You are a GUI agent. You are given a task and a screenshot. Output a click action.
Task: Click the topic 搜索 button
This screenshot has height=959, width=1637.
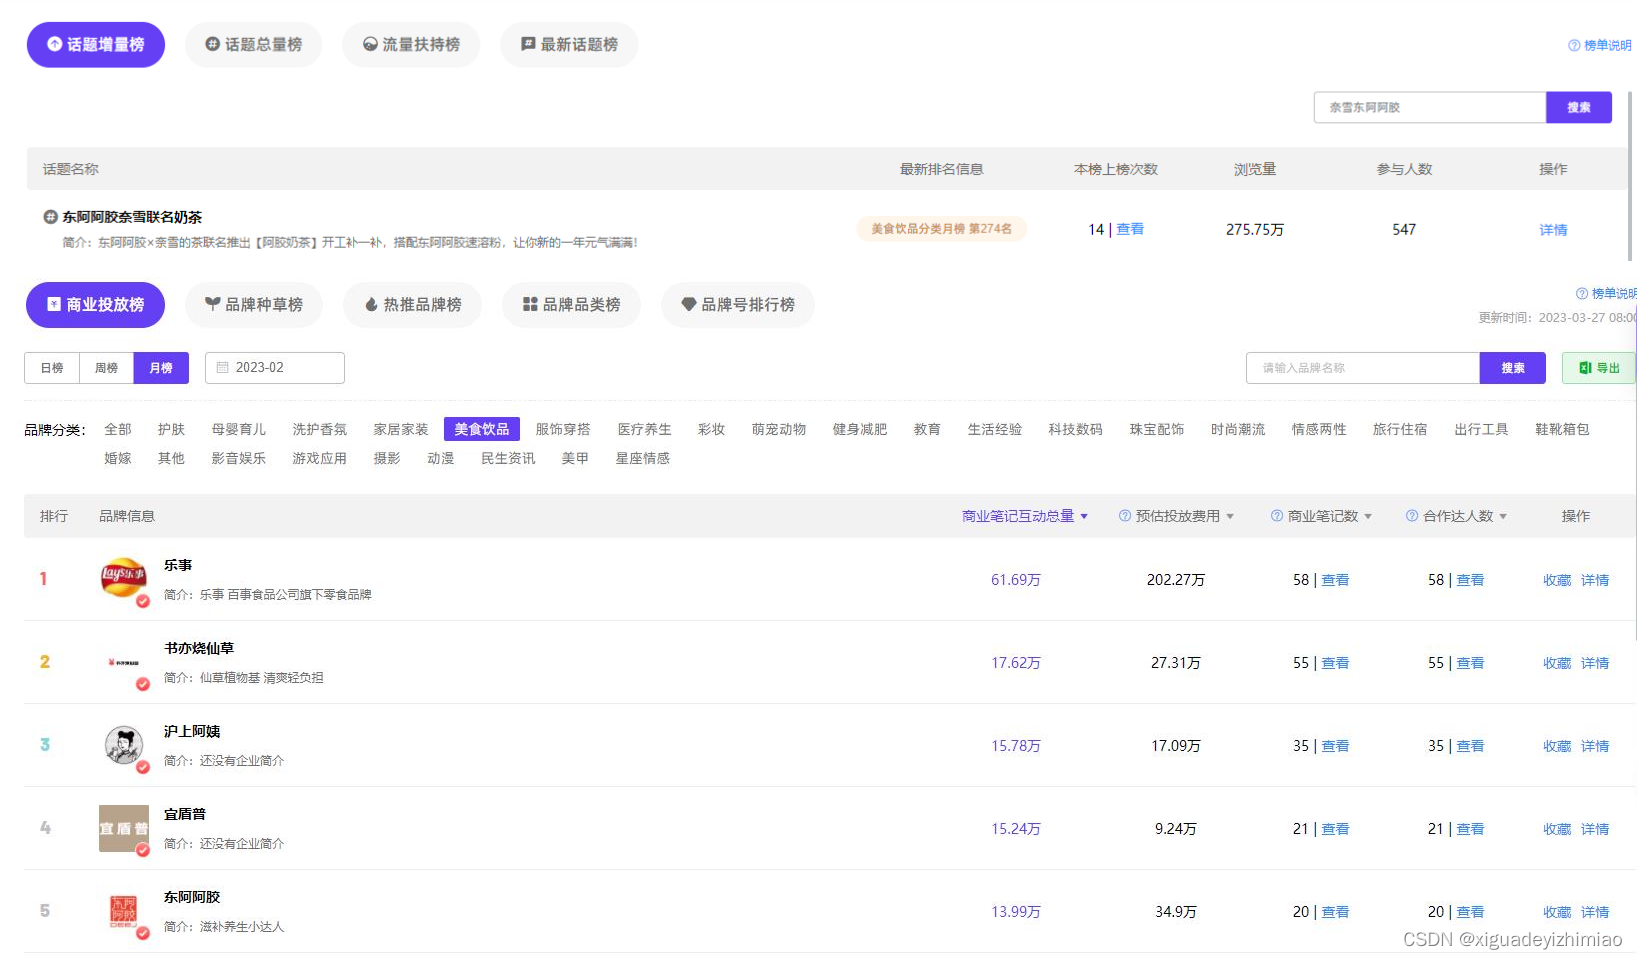tap(1579, 107)
